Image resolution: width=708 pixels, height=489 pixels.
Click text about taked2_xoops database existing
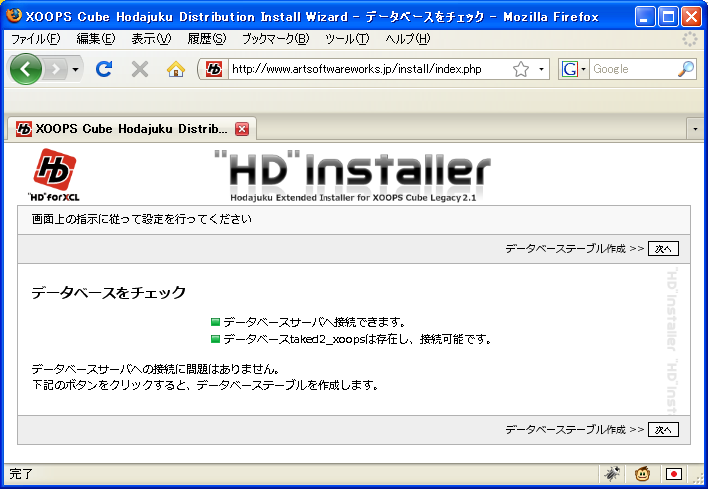point(357,339)
